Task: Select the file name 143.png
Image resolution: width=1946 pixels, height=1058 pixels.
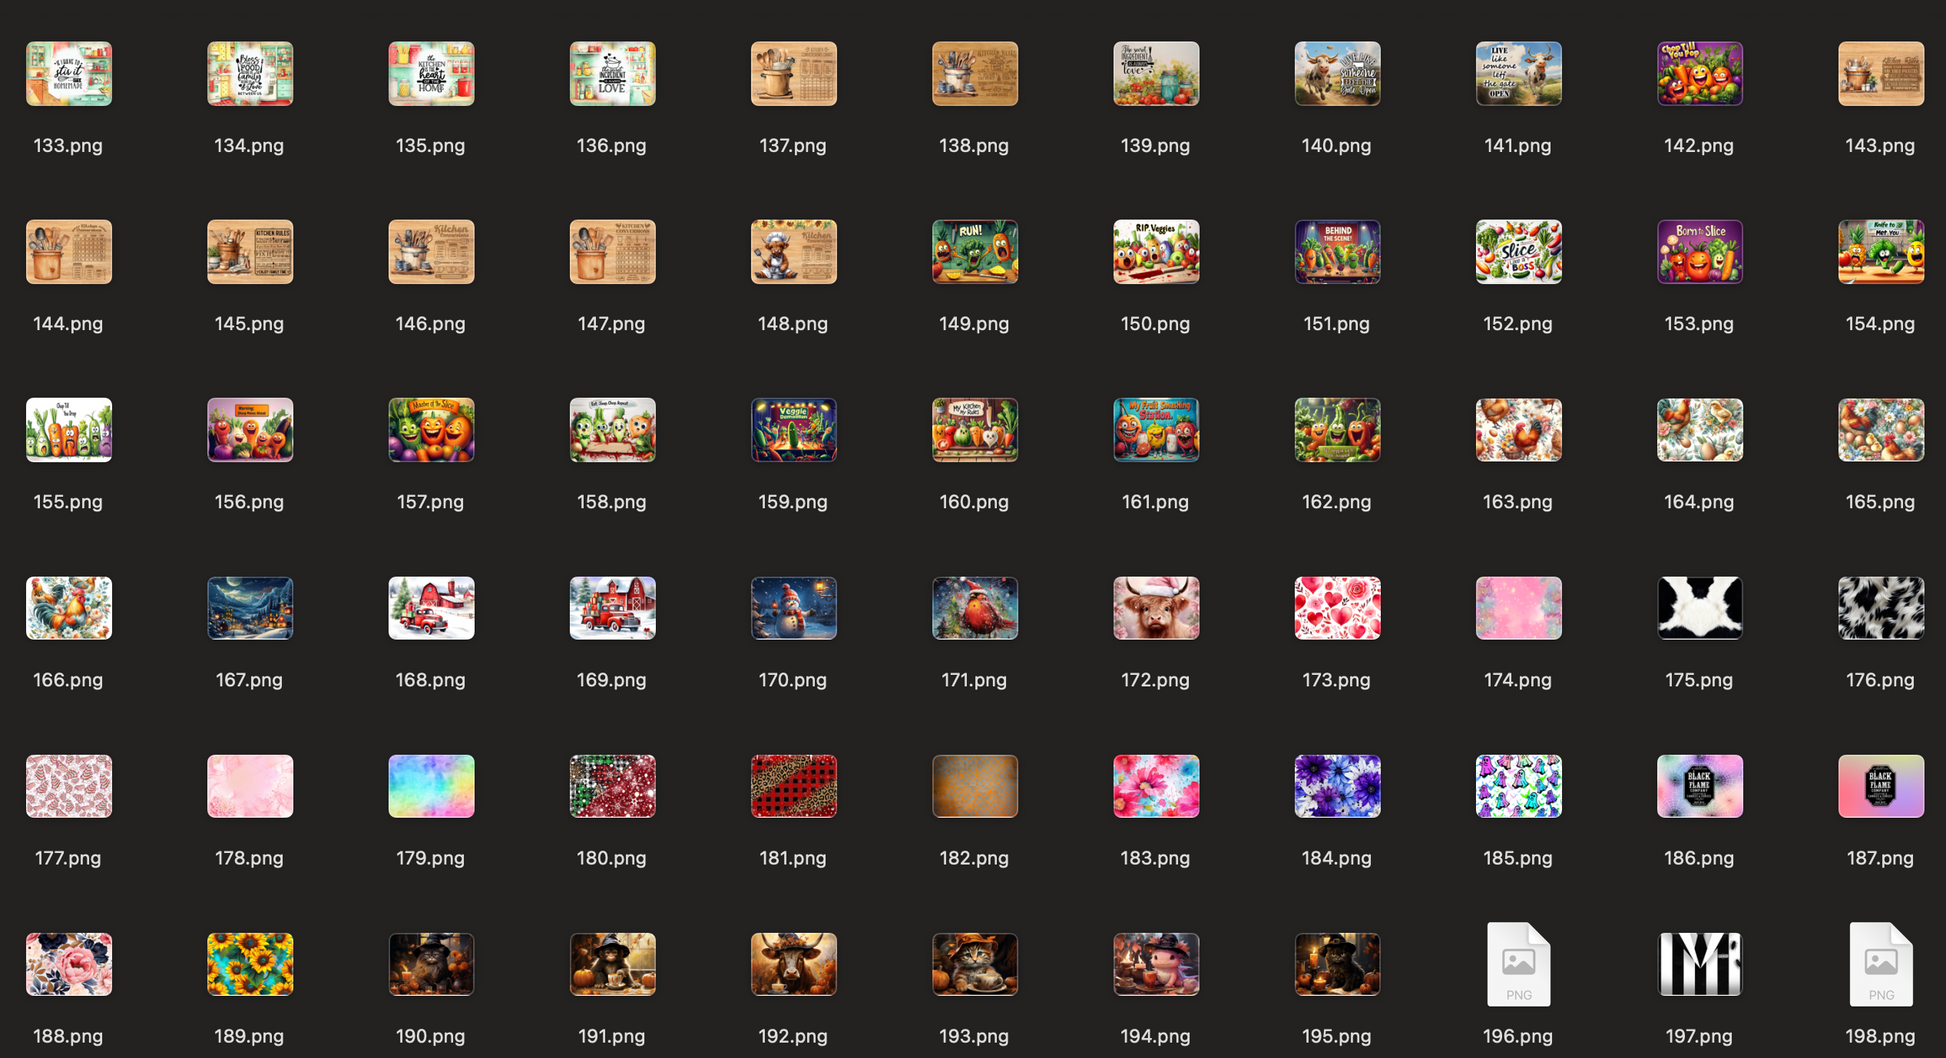Action: 1880,146
